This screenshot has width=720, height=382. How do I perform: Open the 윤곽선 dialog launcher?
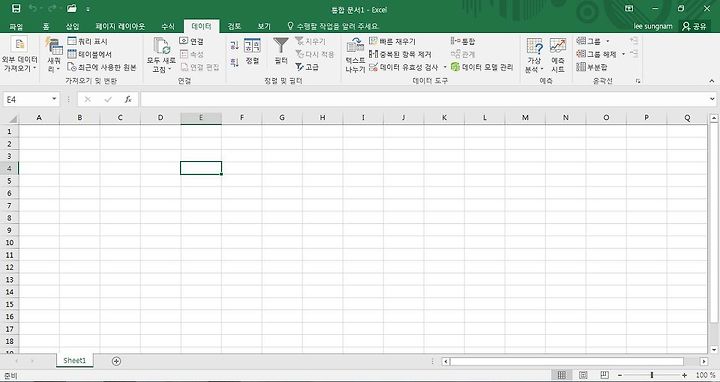[638, 81]
